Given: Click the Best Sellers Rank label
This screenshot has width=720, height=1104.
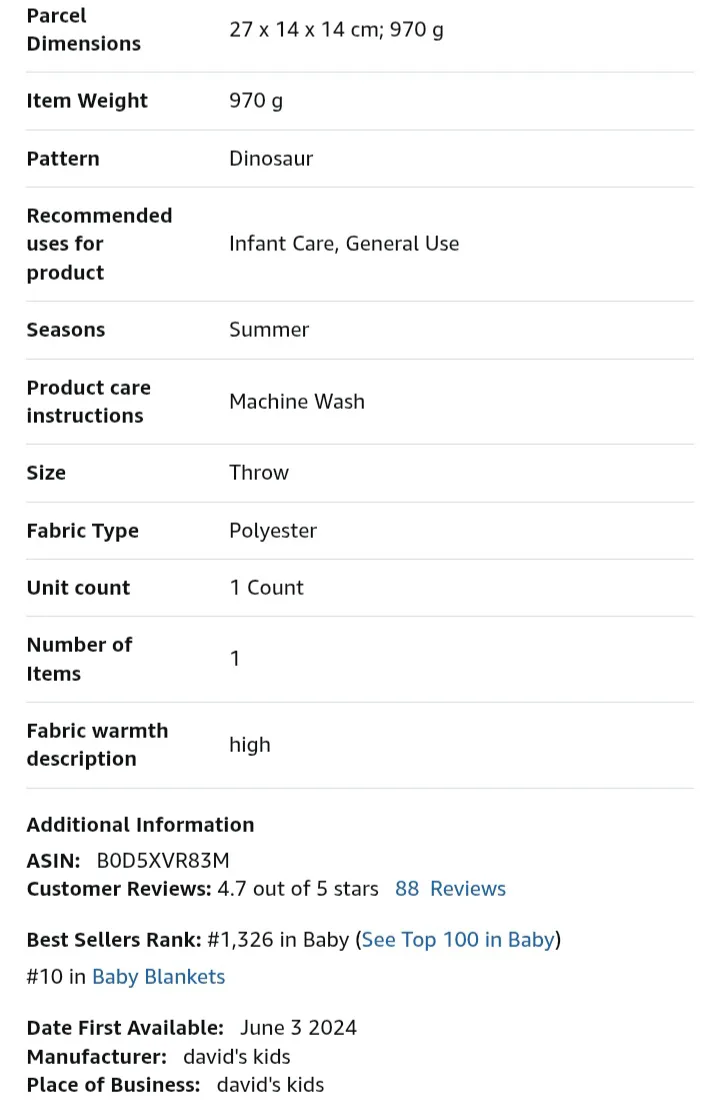Looking at the screenshot, I should pos(114,940).
